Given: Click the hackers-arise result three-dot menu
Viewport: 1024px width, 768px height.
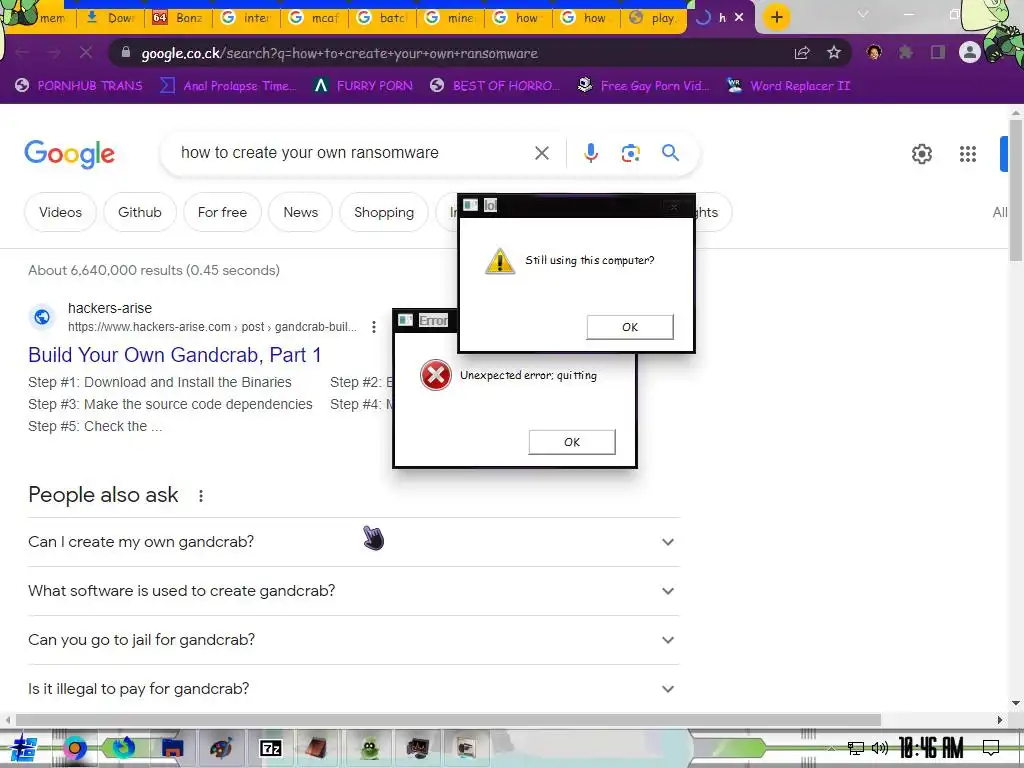Looking at the screenshot, I should 374,327.
